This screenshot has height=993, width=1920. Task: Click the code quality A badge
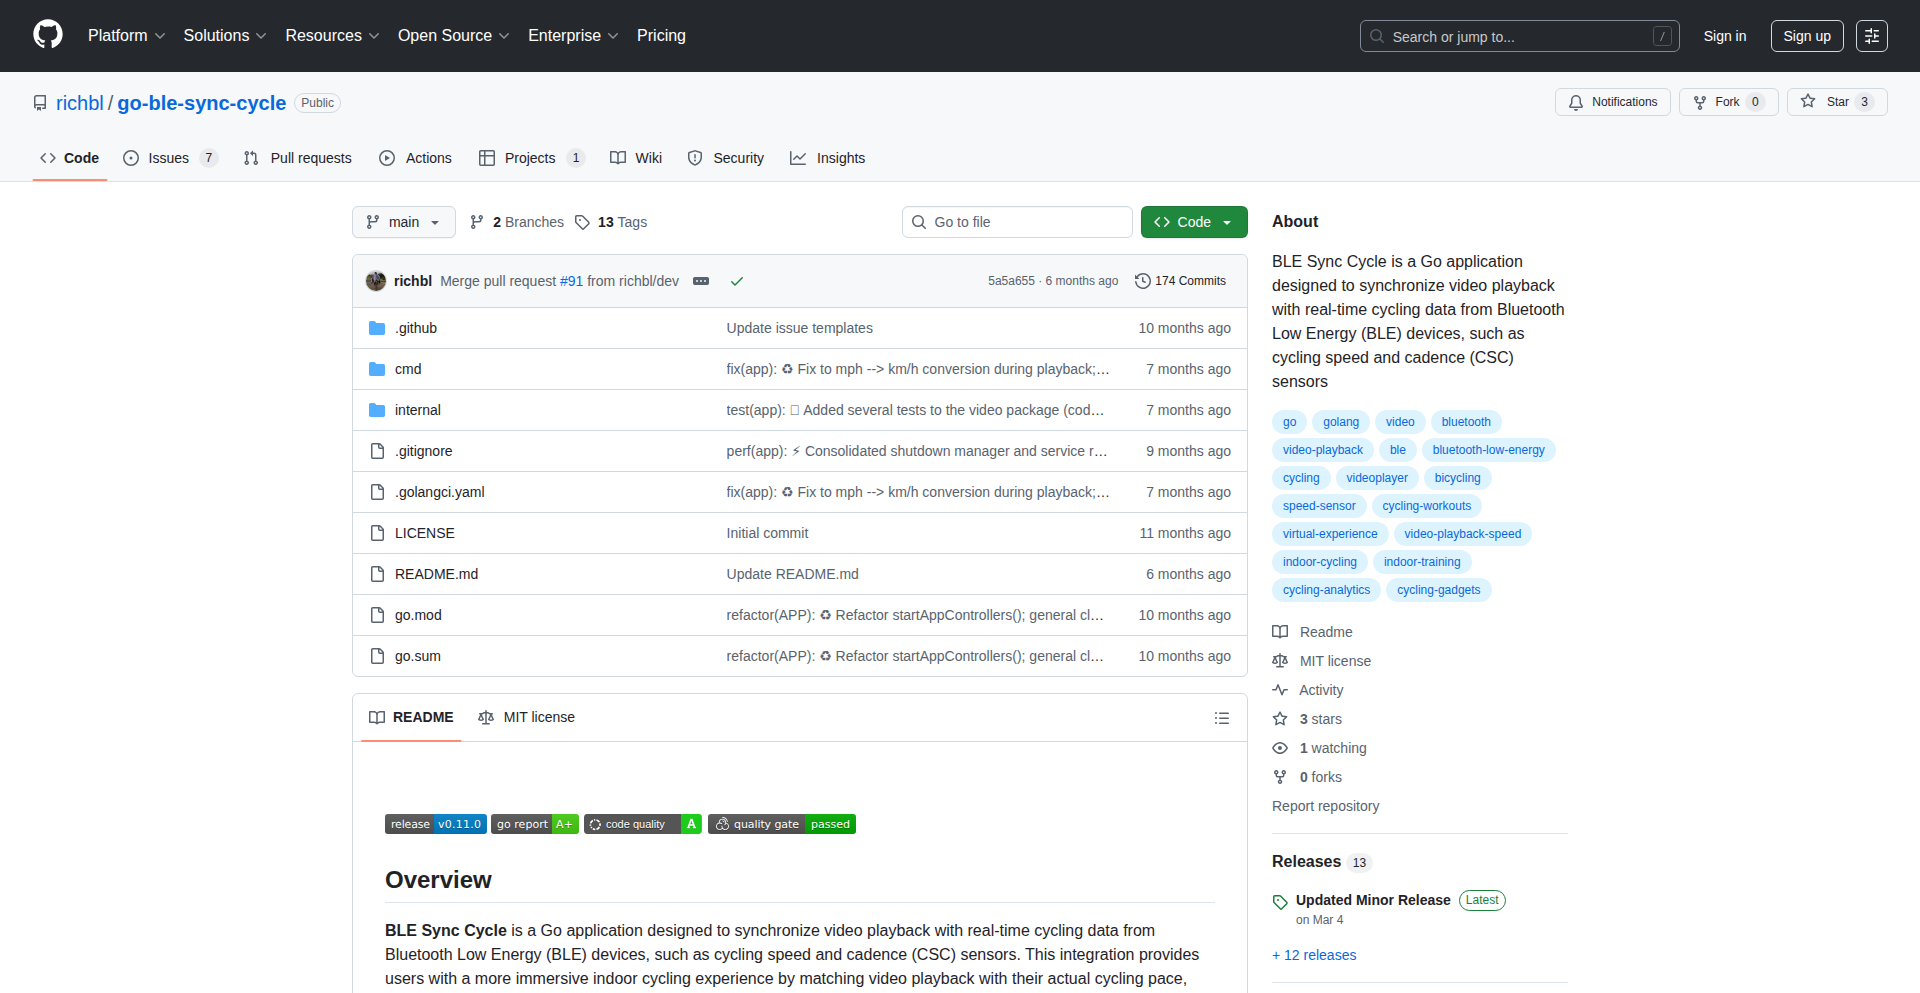(643, 824)
